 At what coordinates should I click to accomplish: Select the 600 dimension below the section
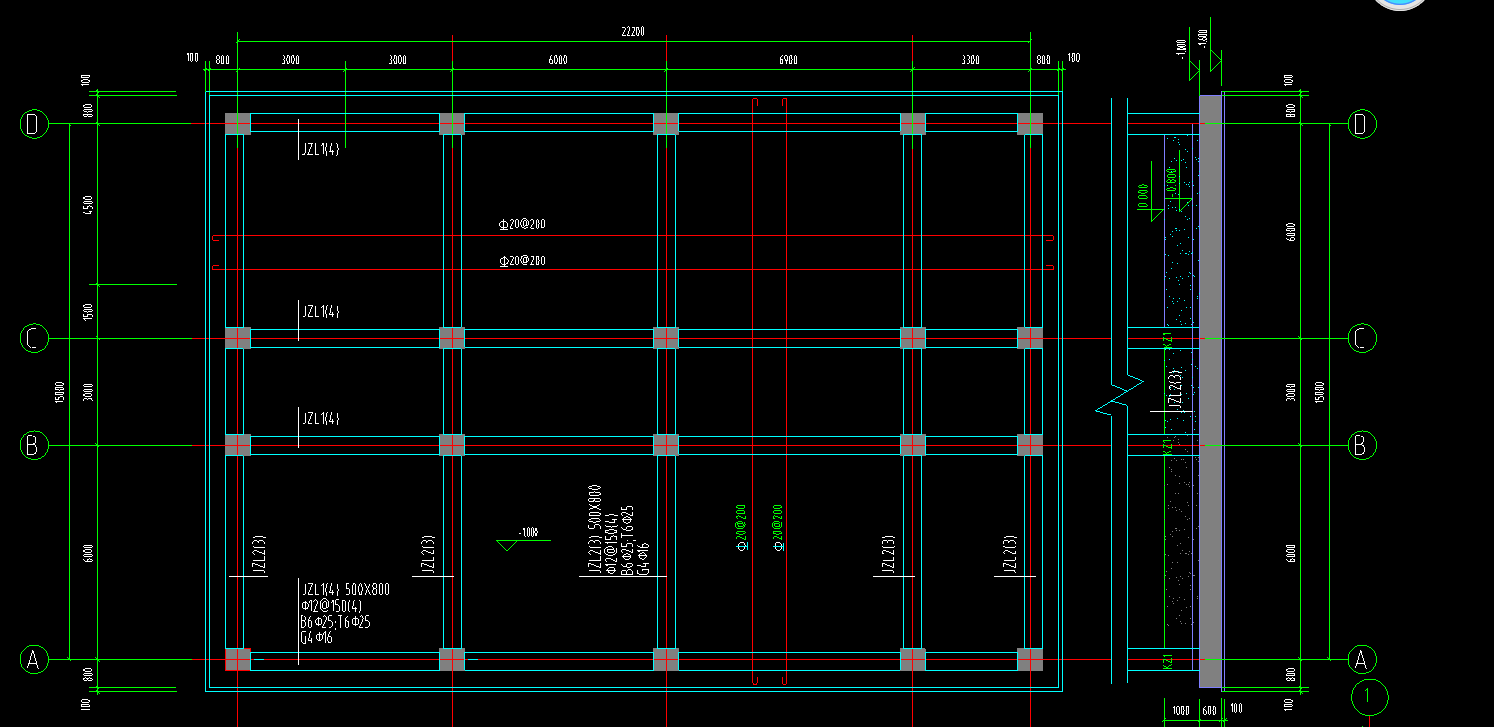[x=1209, y=709]
